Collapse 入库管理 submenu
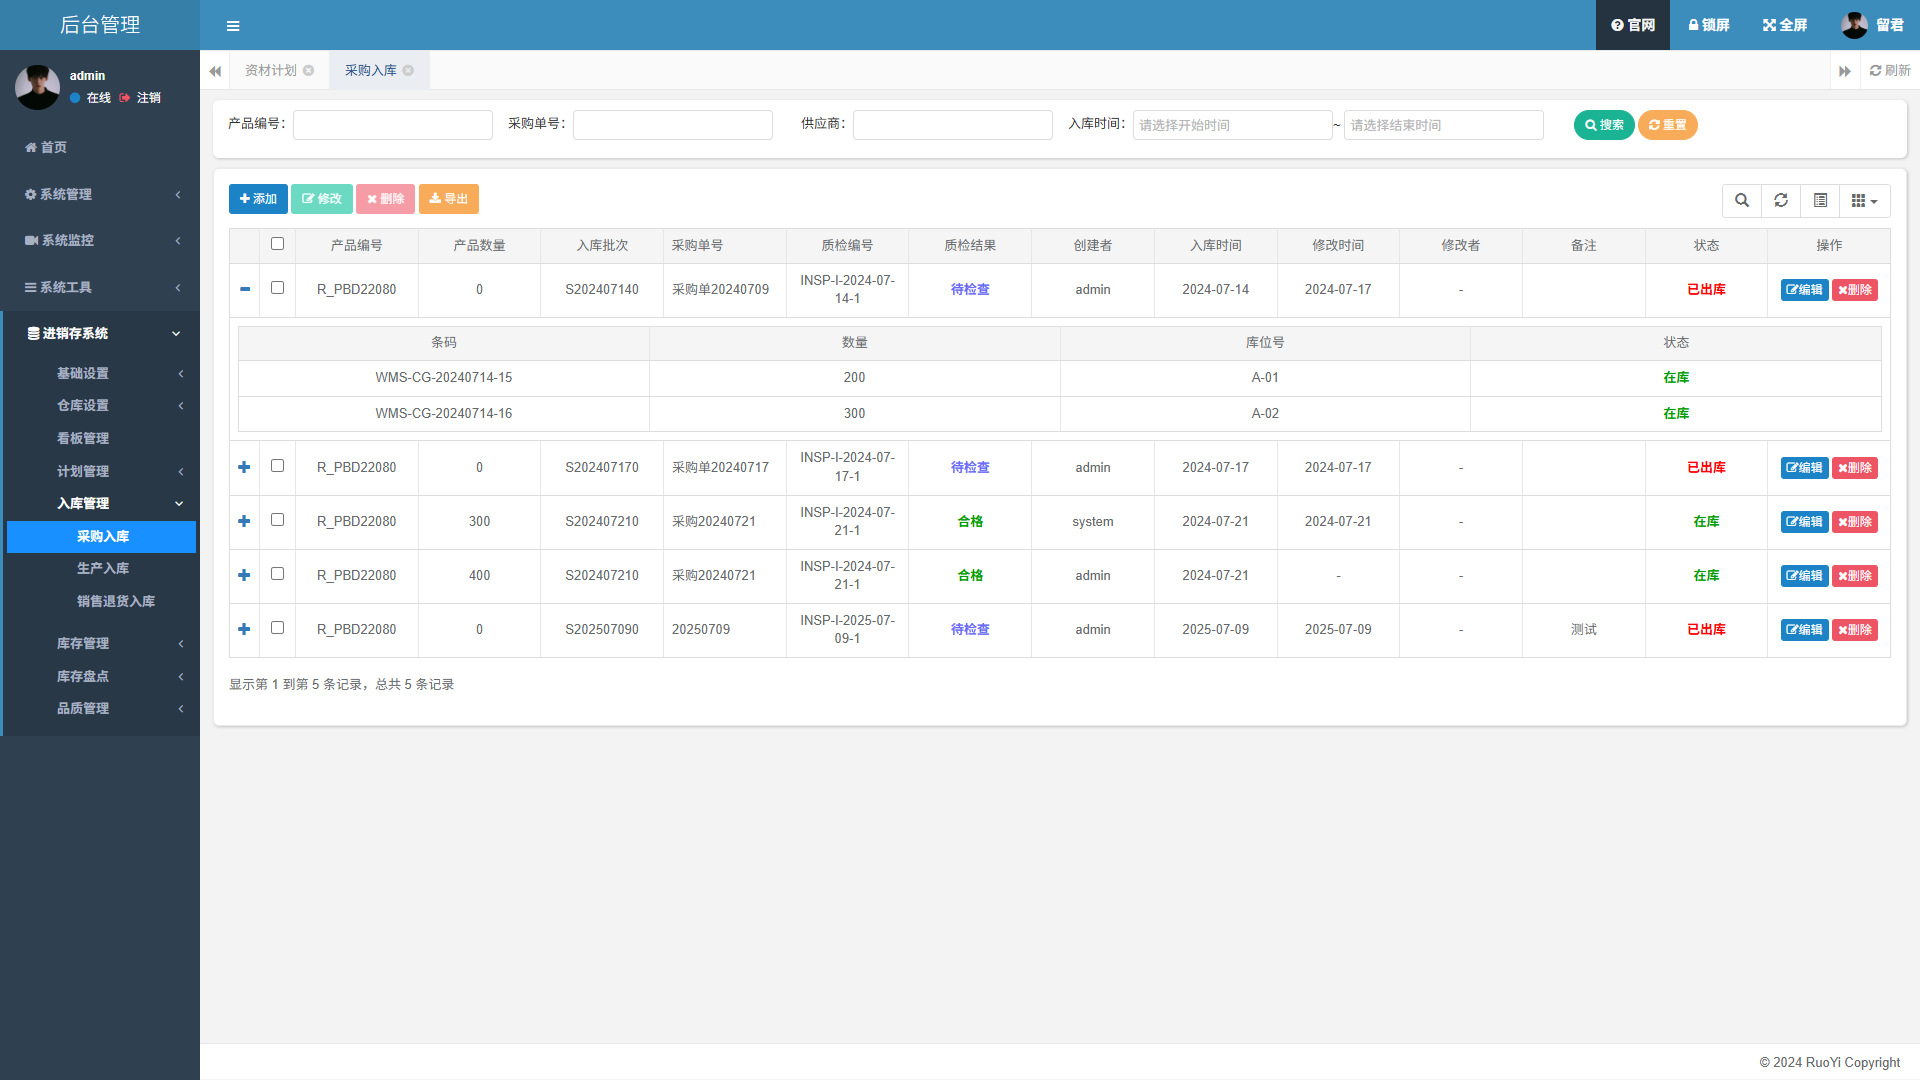Viewport: 1920px width, 1080px height. [100, 503]
